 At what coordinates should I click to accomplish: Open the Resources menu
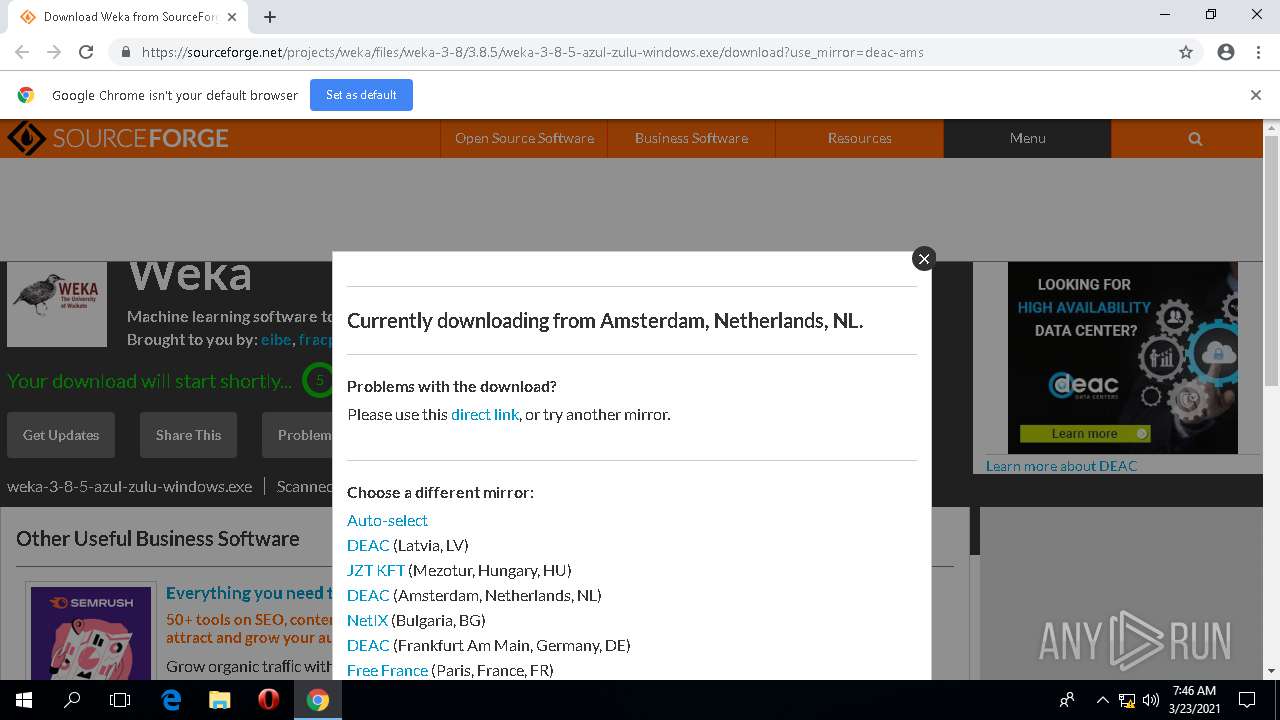pos(859,138)
